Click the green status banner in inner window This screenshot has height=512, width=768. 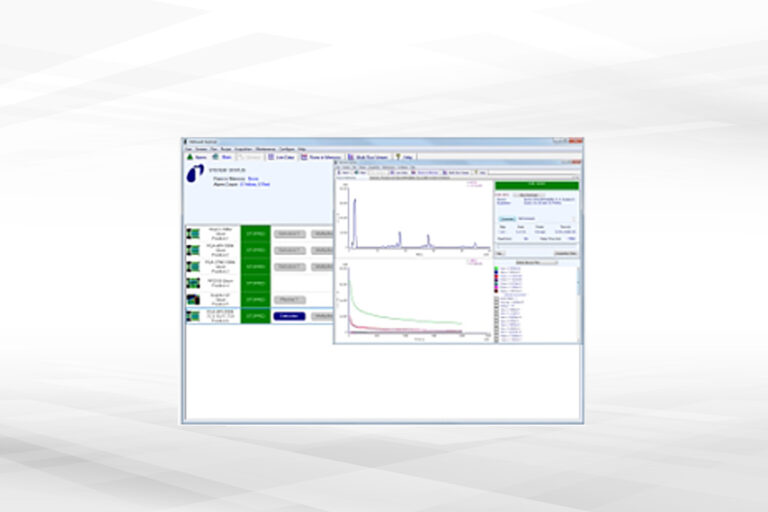pyautogui.click(x=537, y=185)
